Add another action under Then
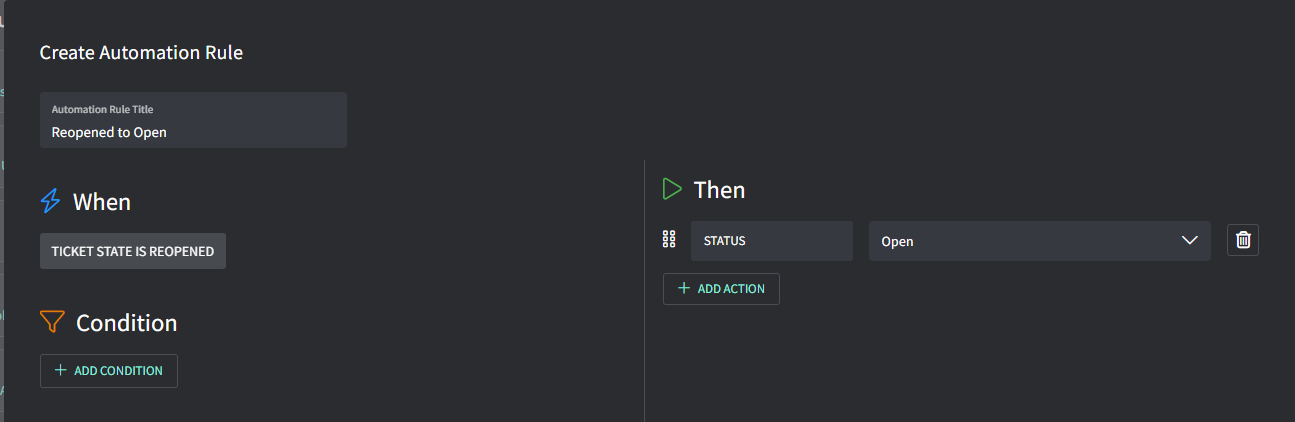Image resolution: width=1295 pixels, height=422 pixels. click(721, 288)
